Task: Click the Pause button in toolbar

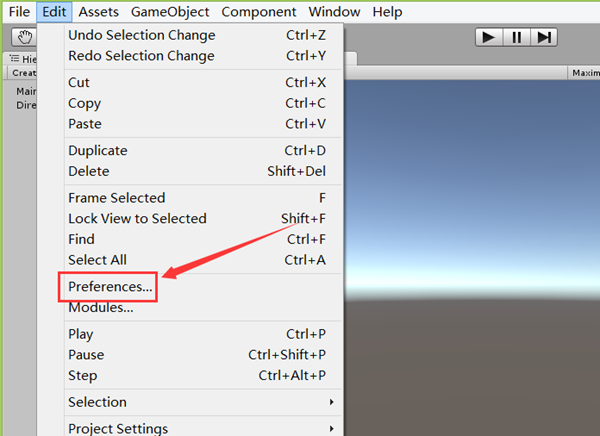Action: tap(516, 37)
